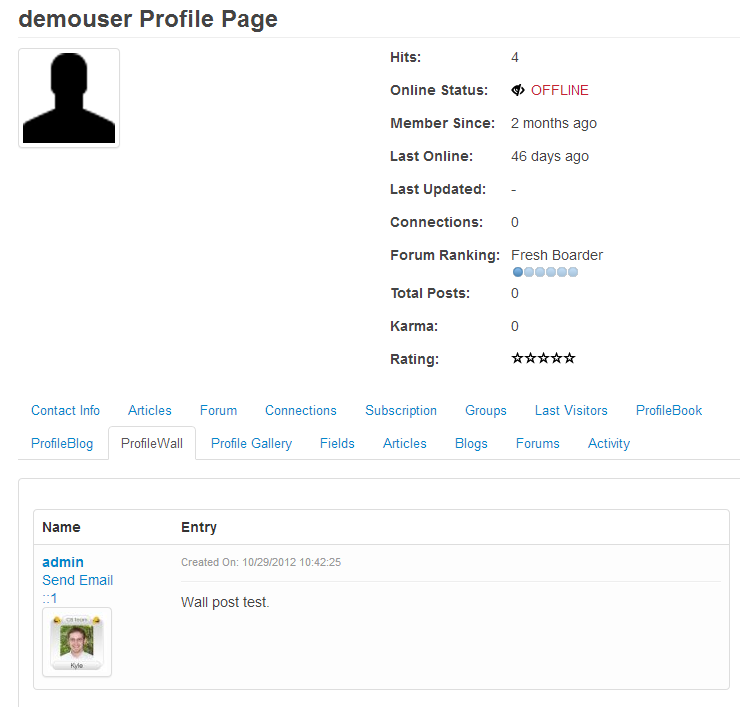Open the Profile Gallery tab
Viewport: 740px width, 707px height.
[252, 443]
